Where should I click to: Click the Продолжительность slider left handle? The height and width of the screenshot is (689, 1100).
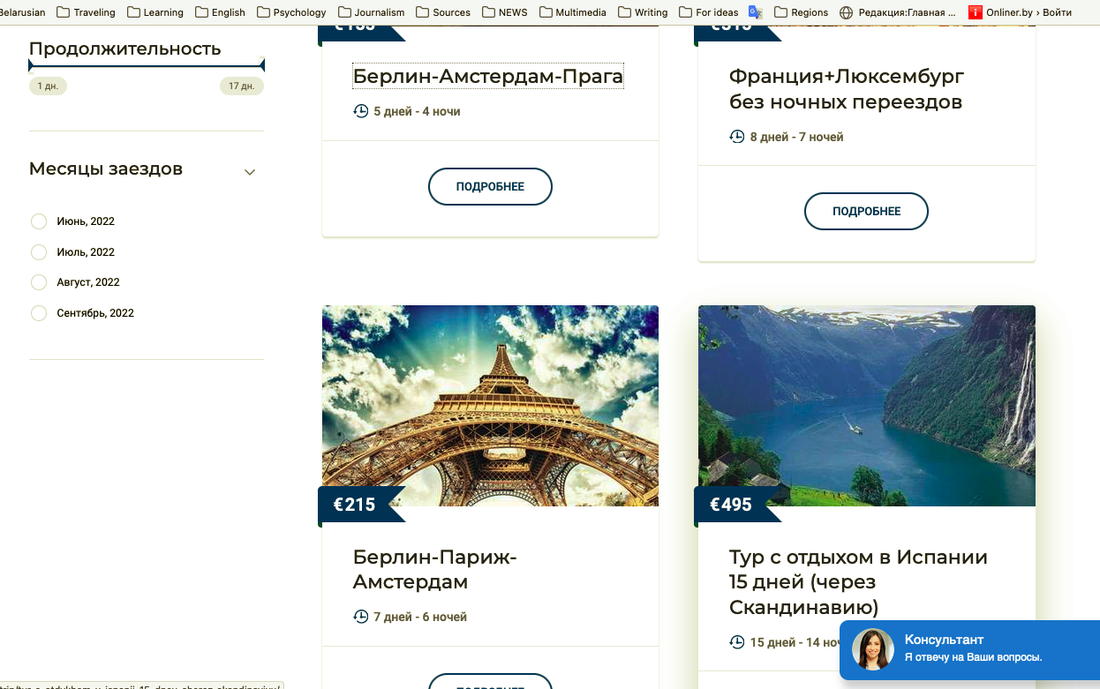[x=30, y=66]
